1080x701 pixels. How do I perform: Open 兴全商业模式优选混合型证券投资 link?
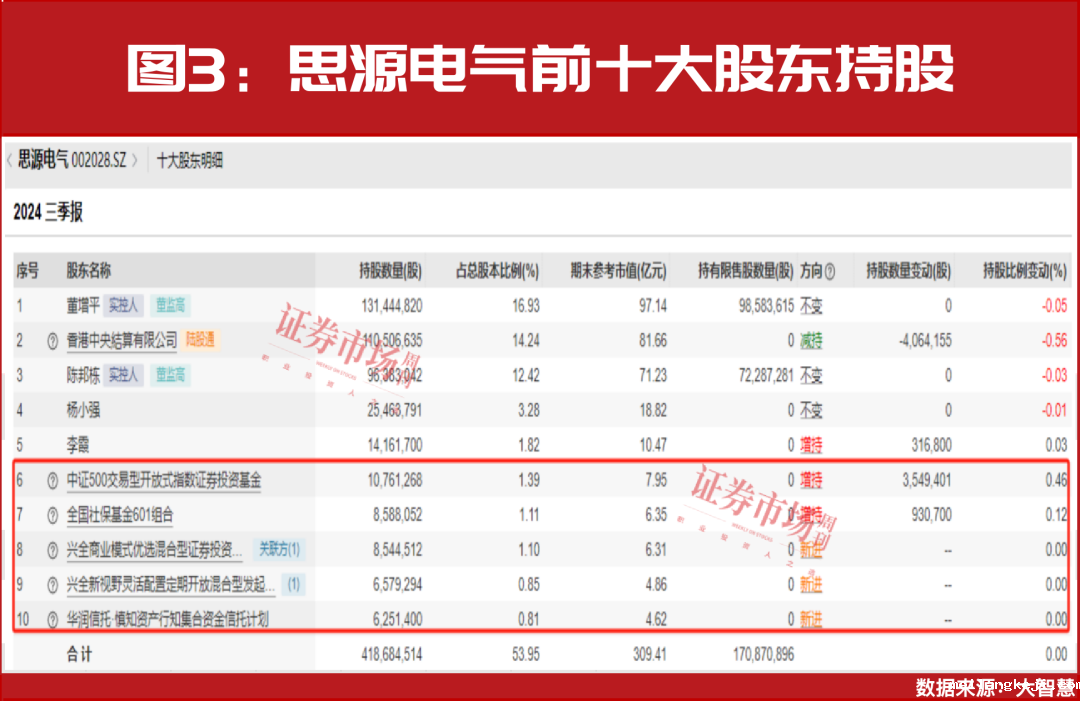(x=154, y=550)
